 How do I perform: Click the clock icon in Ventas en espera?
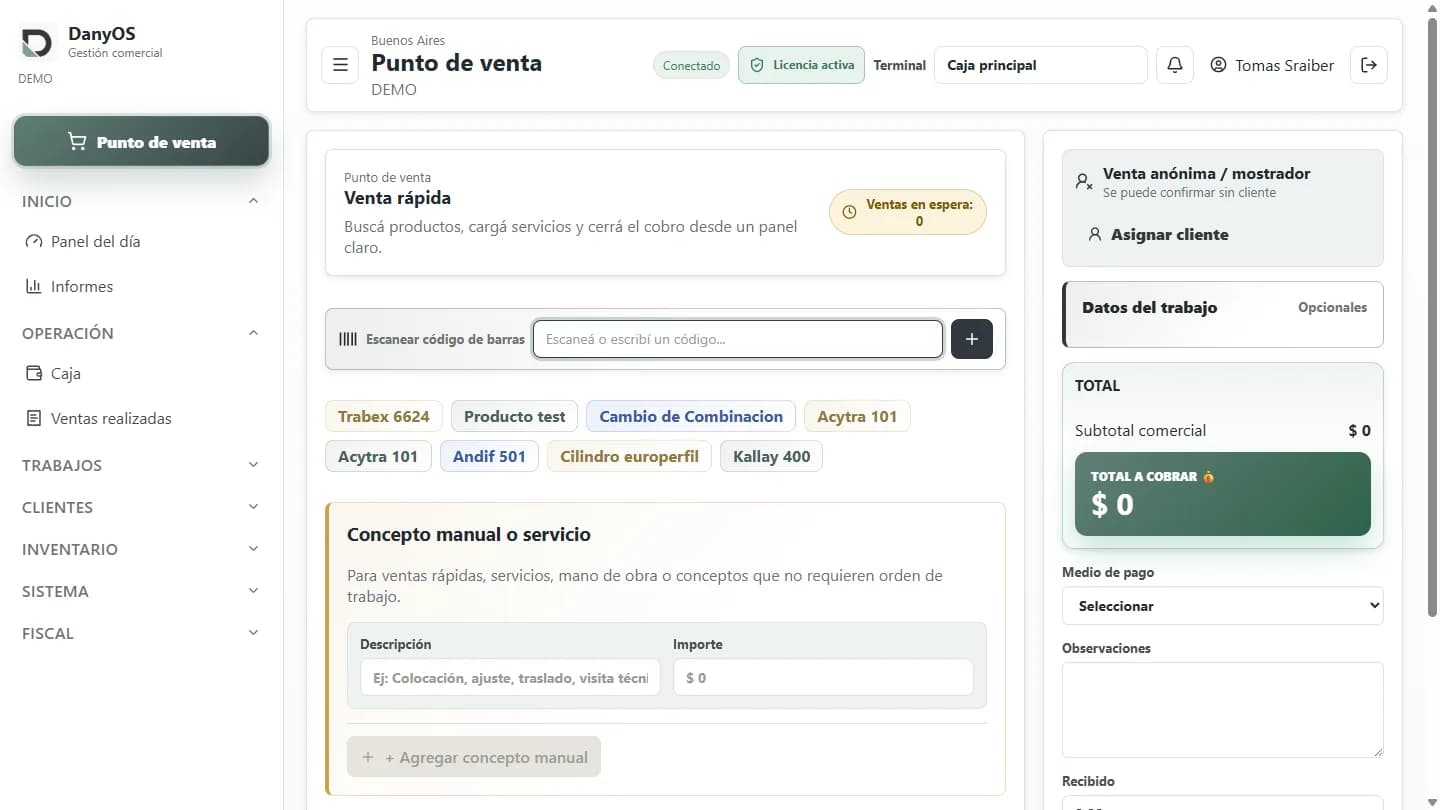click(x=850, y=212)
